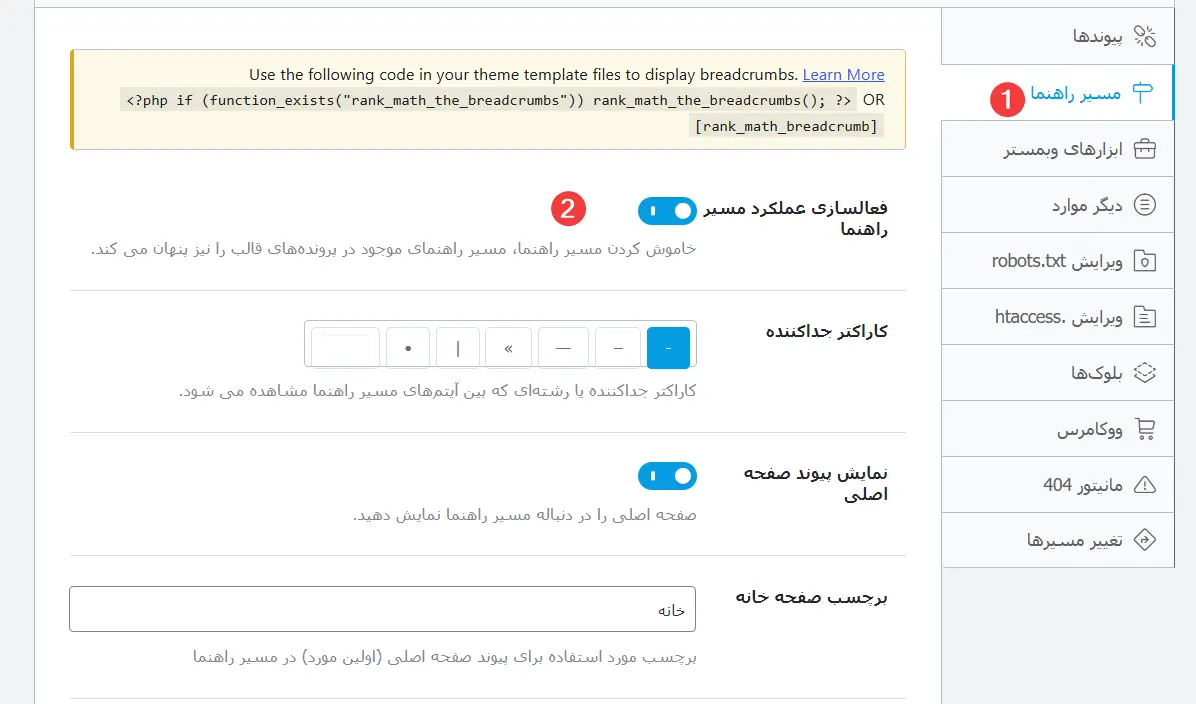Select the en dash separator option
This screenshot has height=704, width=1196.
point(619,348)
